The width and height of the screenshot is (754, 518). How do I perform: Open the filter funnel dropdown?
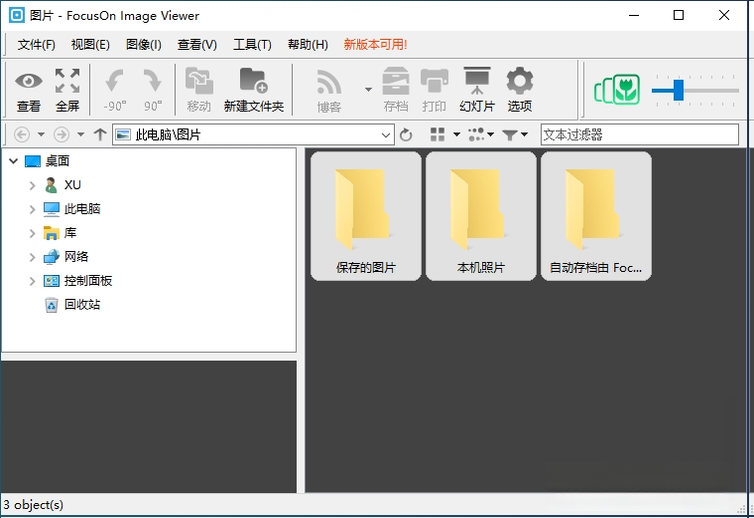click(515, 135)
